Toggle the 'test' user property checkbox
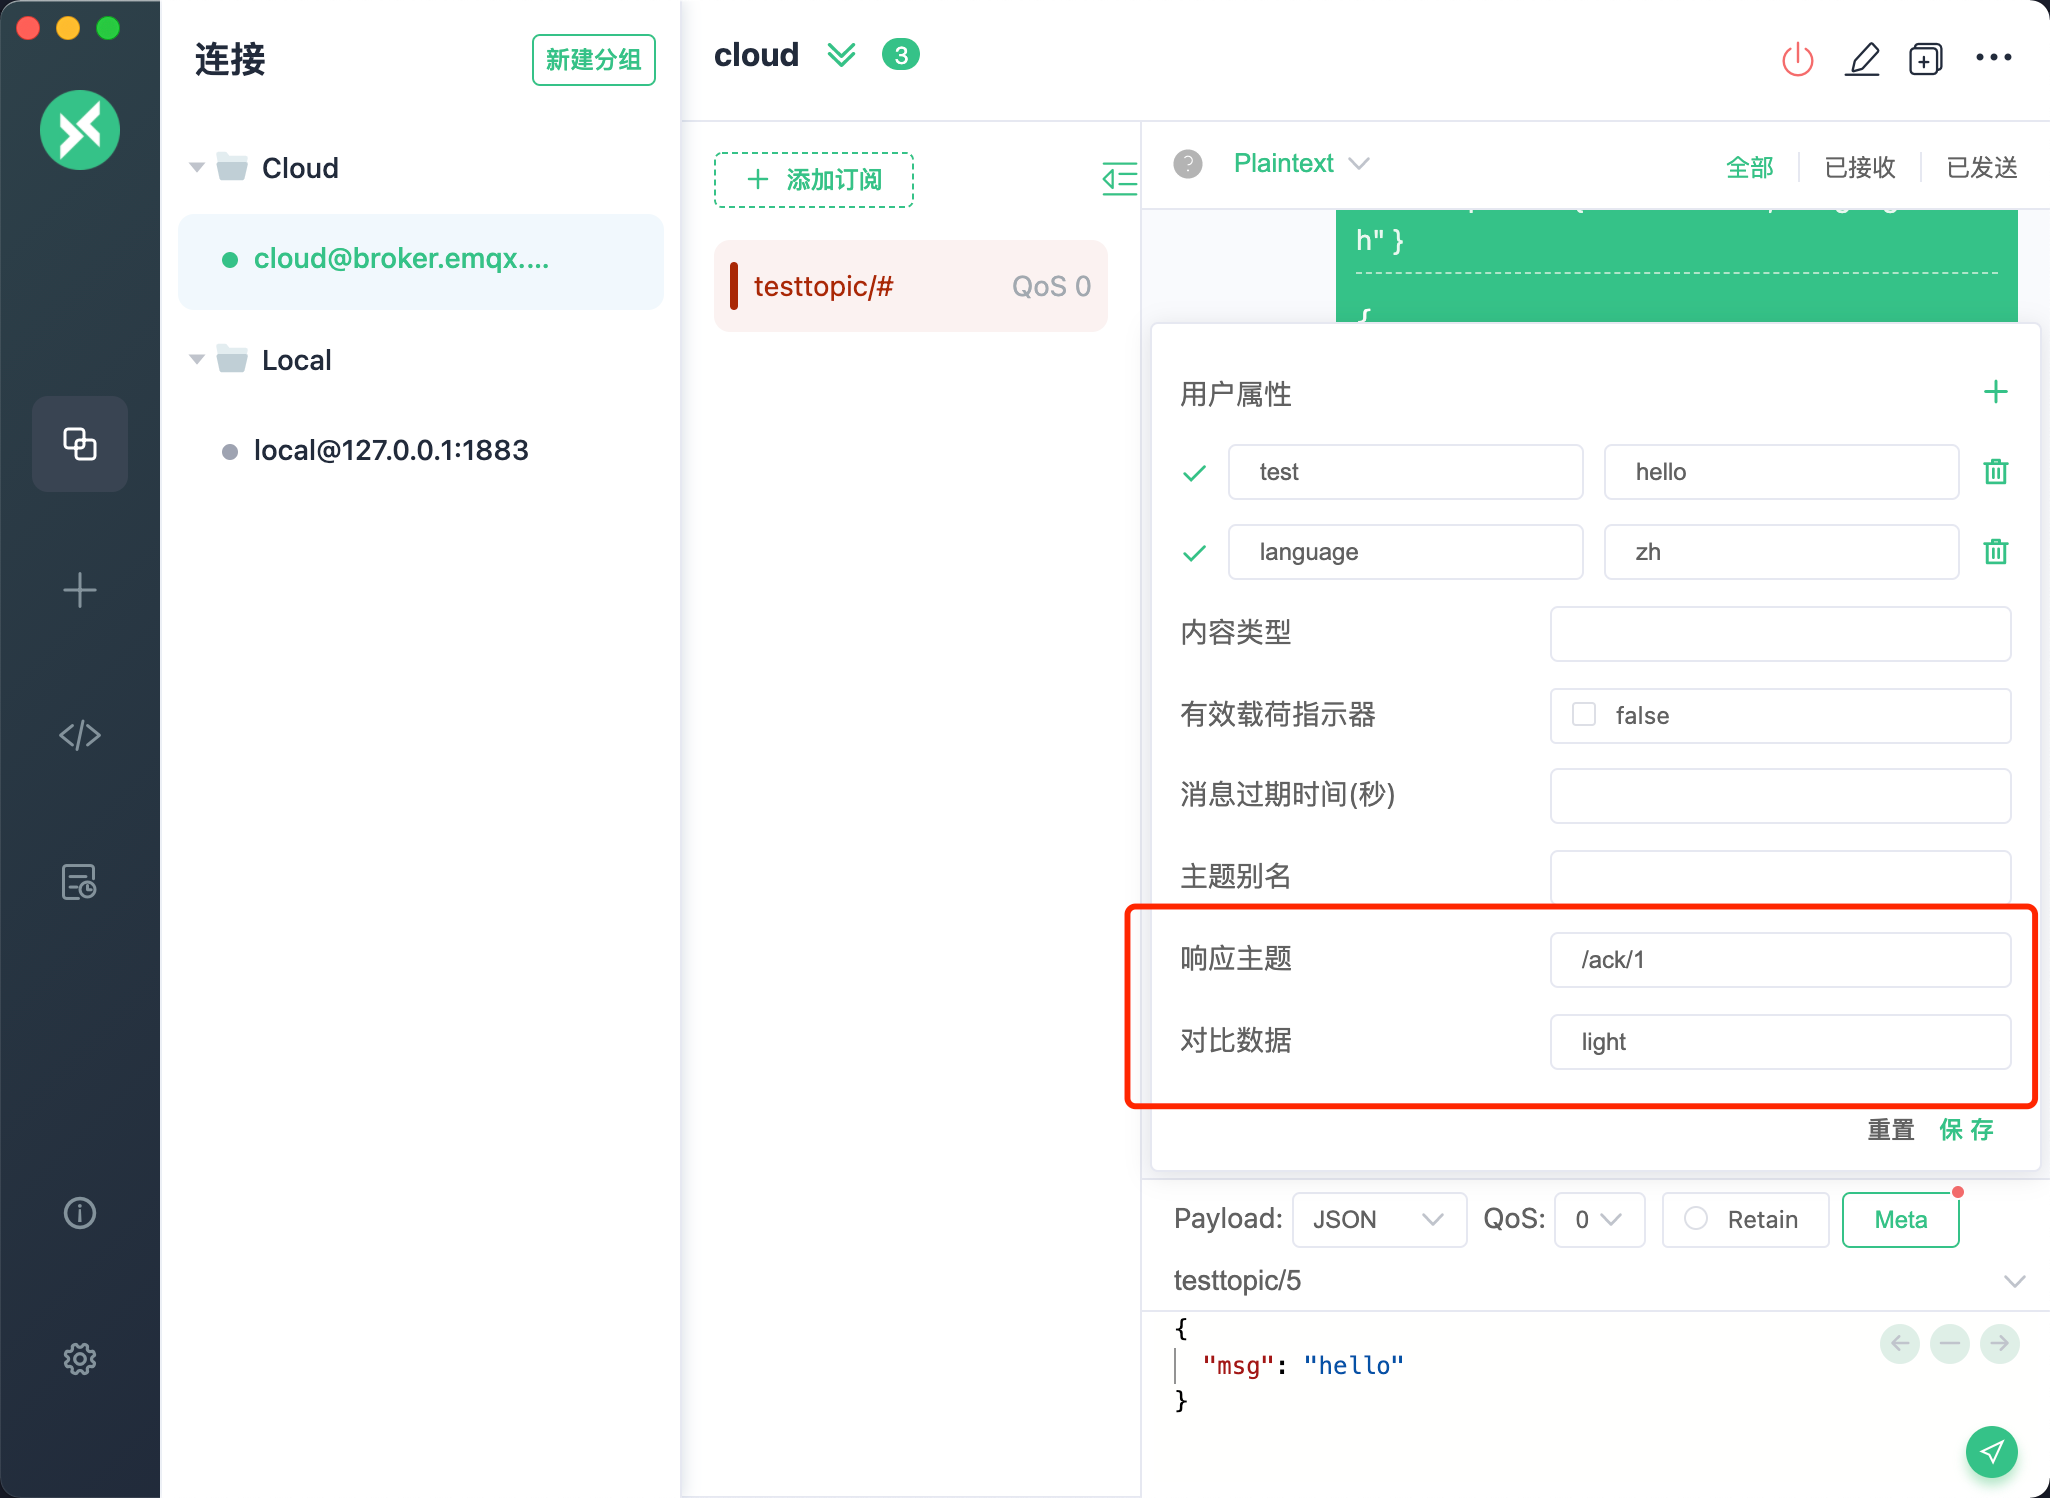Viewport: 2050px width, 1498px height. 1194,473
